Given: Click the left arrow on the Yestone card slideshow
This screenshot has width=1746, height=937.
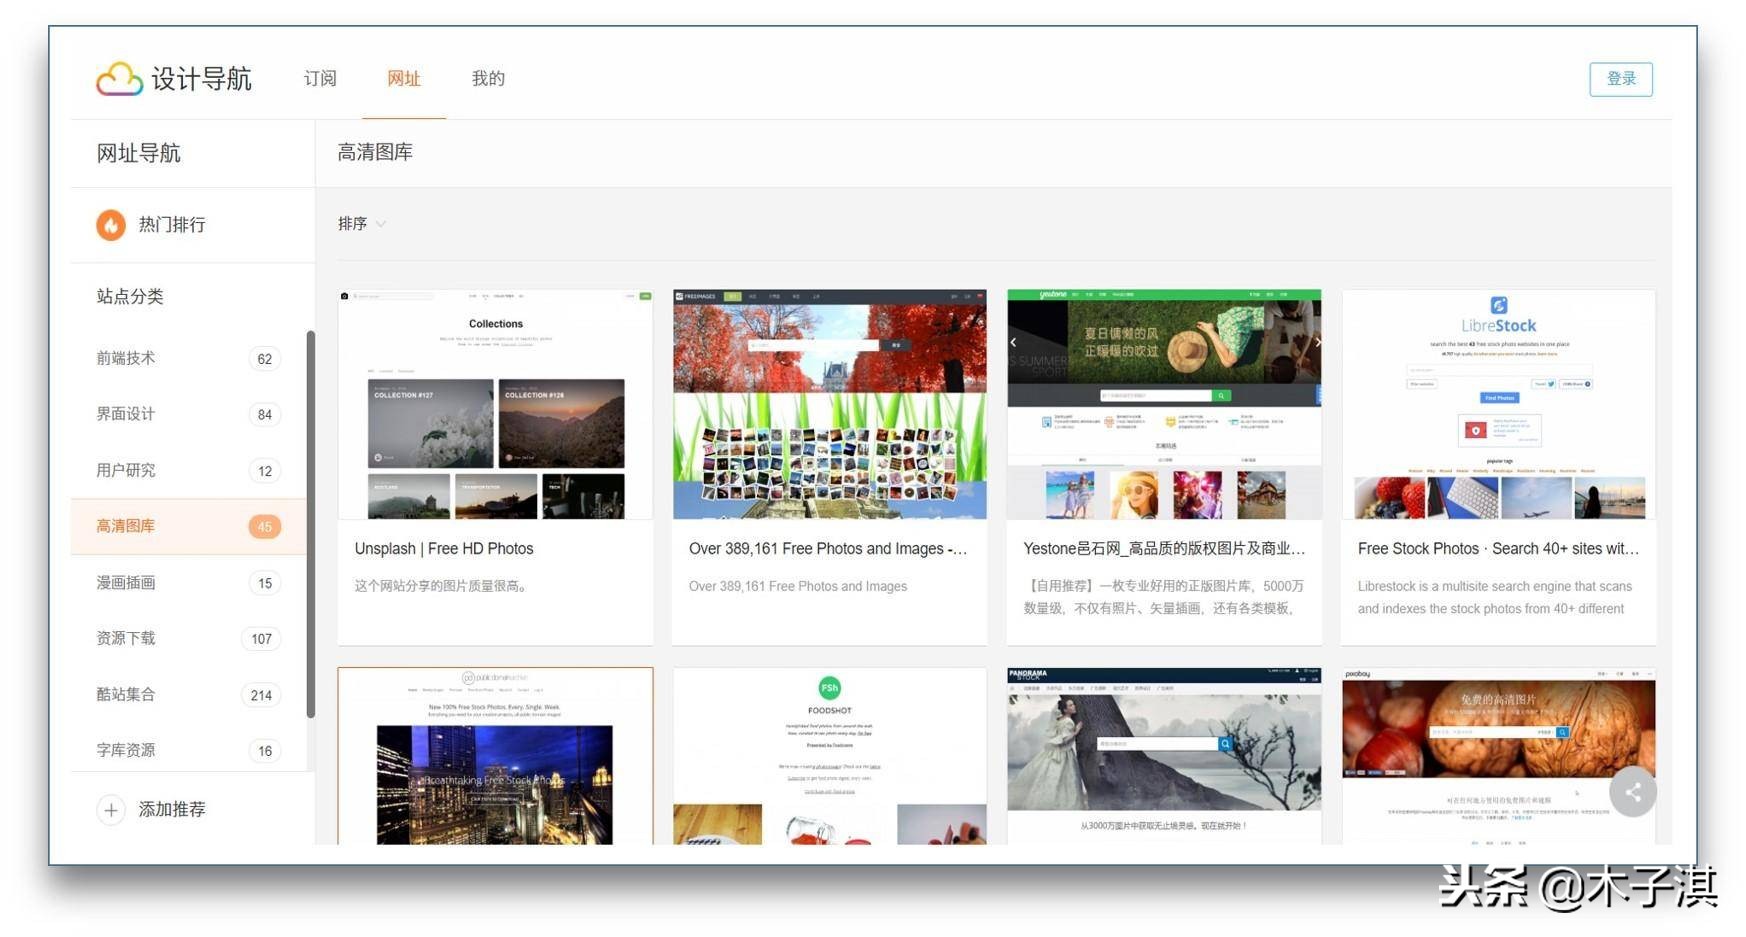Looking at the screenshot, I should (x=1013, y=342).
